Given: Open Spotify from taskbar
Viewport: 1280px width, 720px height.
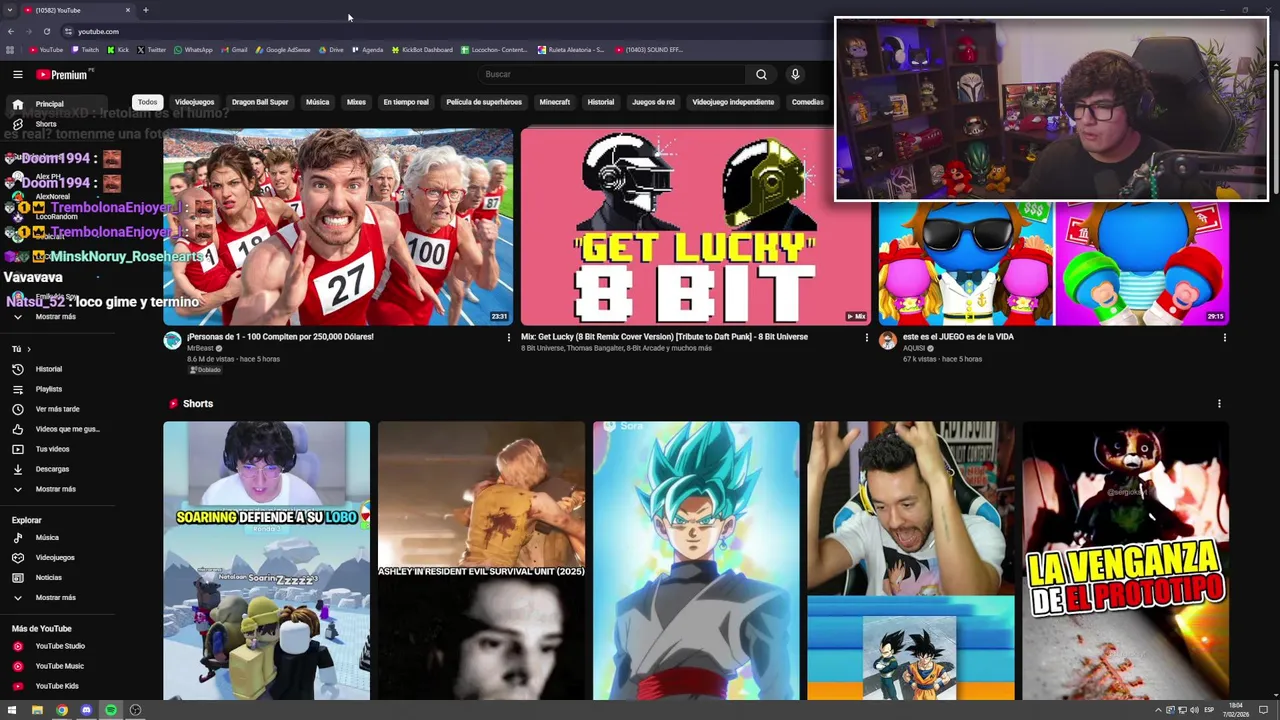Looking at the screenshot, I should [111, 710].
